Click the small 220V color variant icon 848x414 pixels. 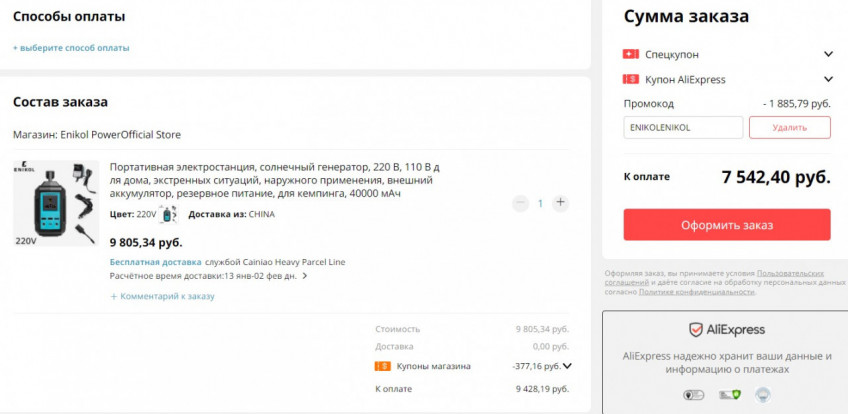tap(168, 214)
